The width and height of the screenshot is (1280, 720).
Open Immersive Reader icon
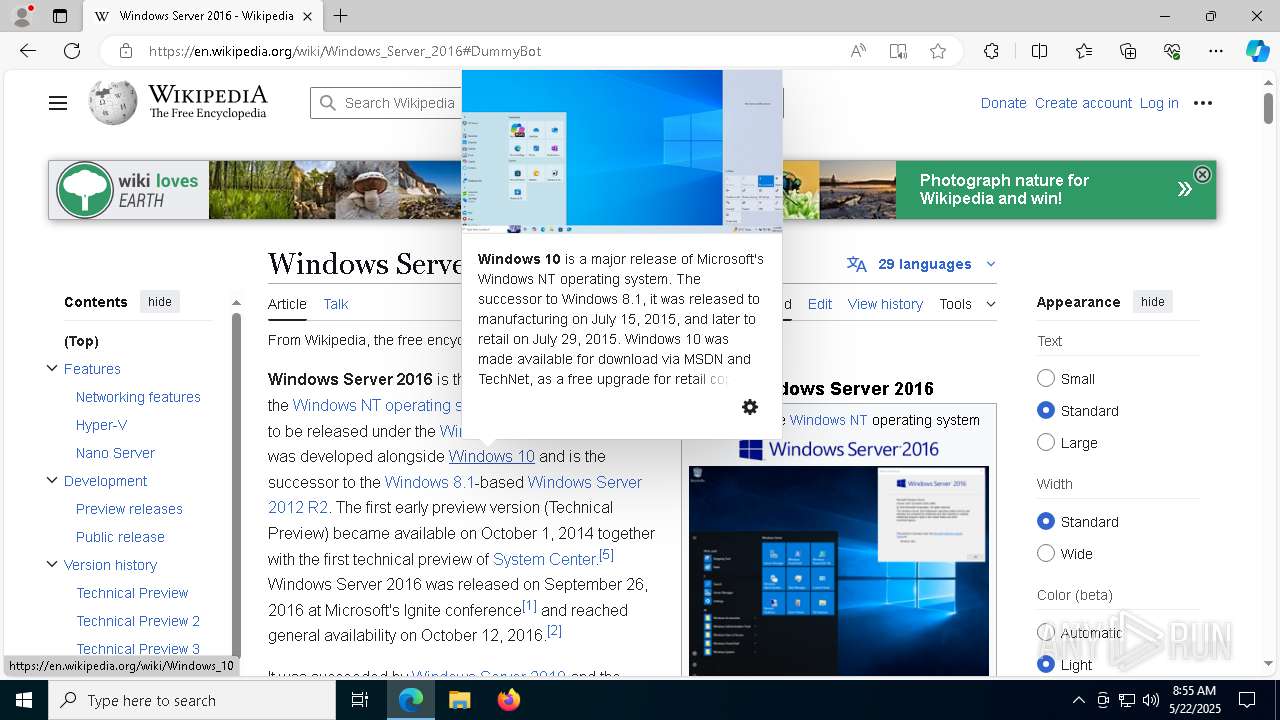point(898,51)
